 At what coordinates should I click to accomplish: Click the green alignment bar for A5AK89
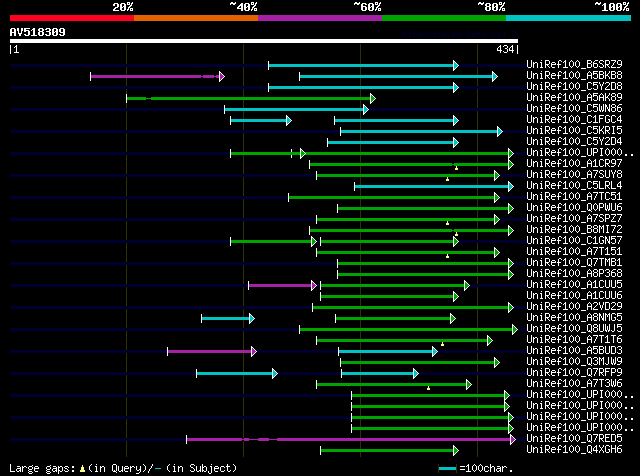pos(251,98)
